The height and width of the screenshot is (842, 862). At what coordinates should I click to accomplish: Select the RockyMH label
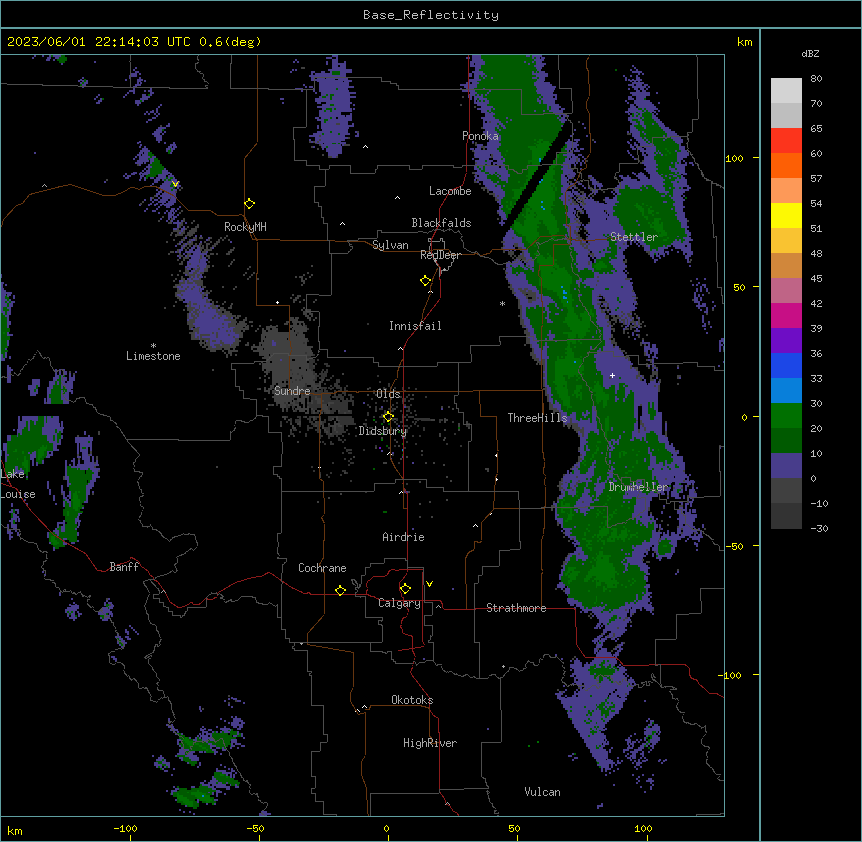click(x=245, y=227)
